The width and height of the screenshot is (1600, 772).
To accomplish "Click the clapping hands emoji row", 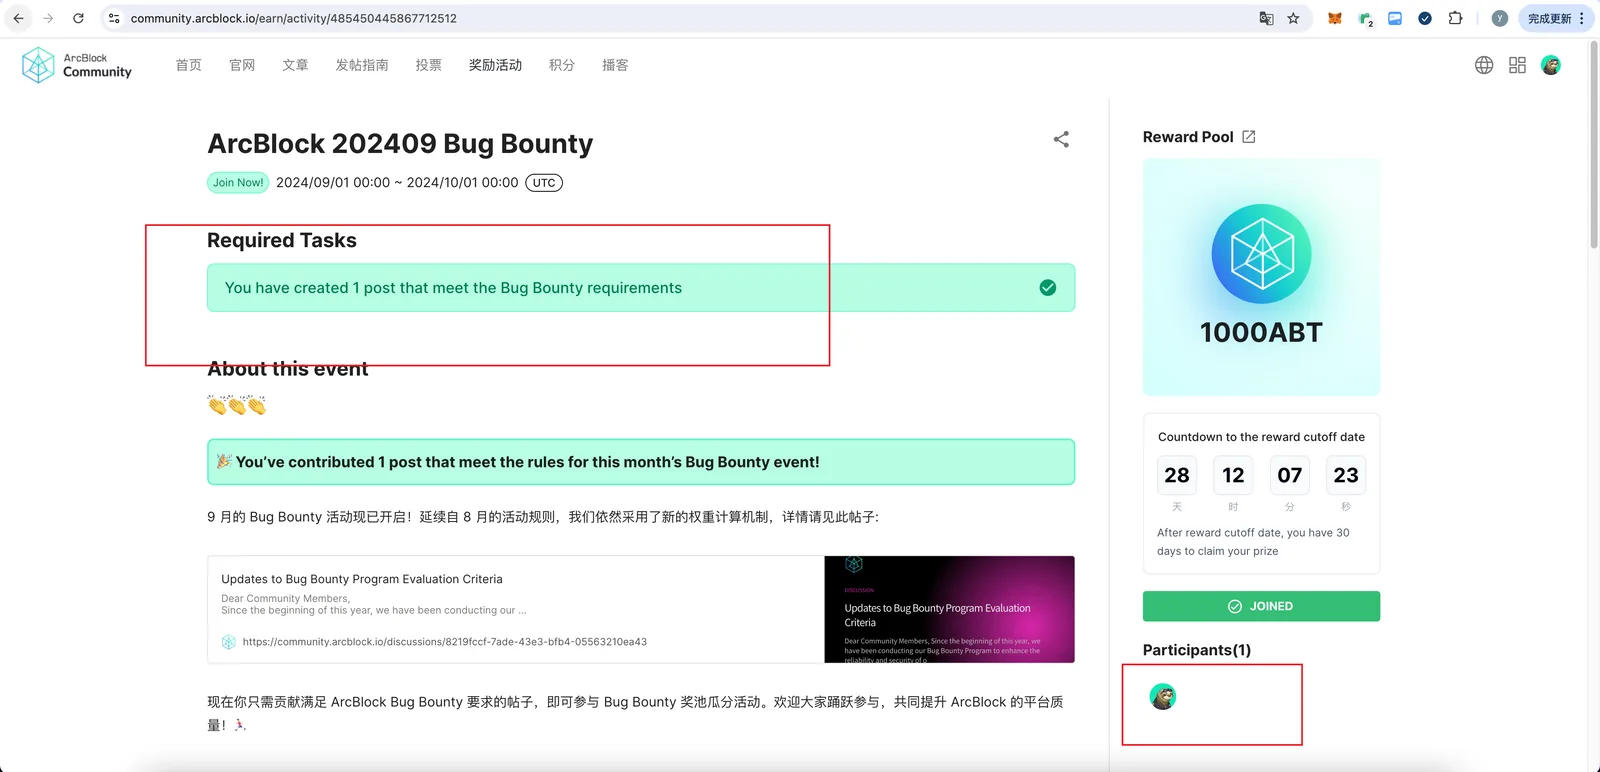I will [x=237, y=405].
